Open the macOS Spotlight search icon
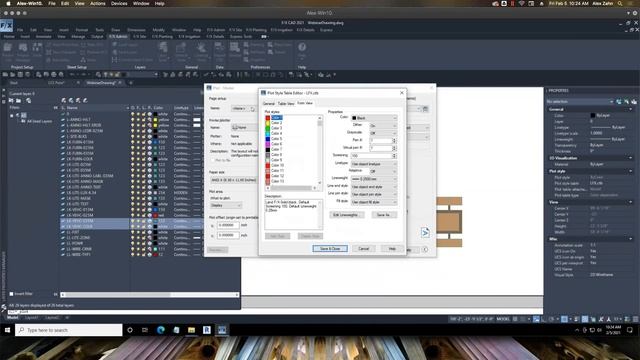This screenshot has height=360, width=640. pos(620,3)
